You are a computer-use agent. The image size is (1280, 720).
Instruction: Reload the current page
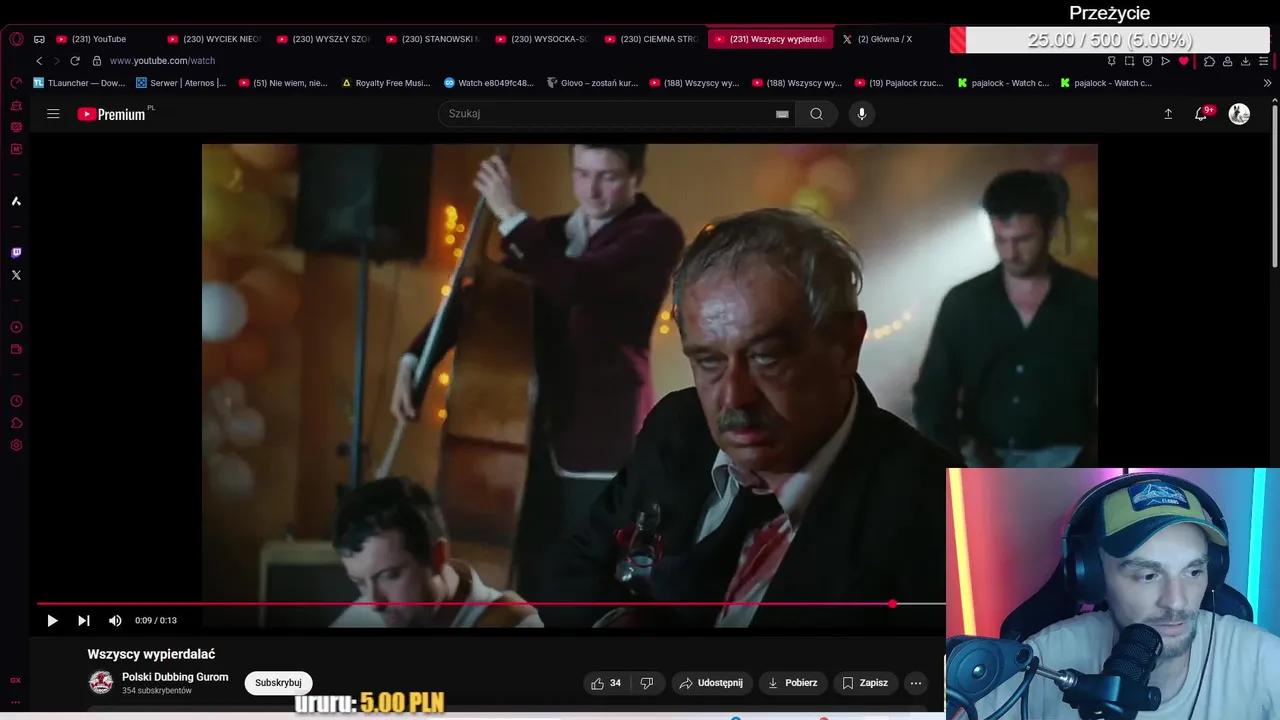coord(75,61)
